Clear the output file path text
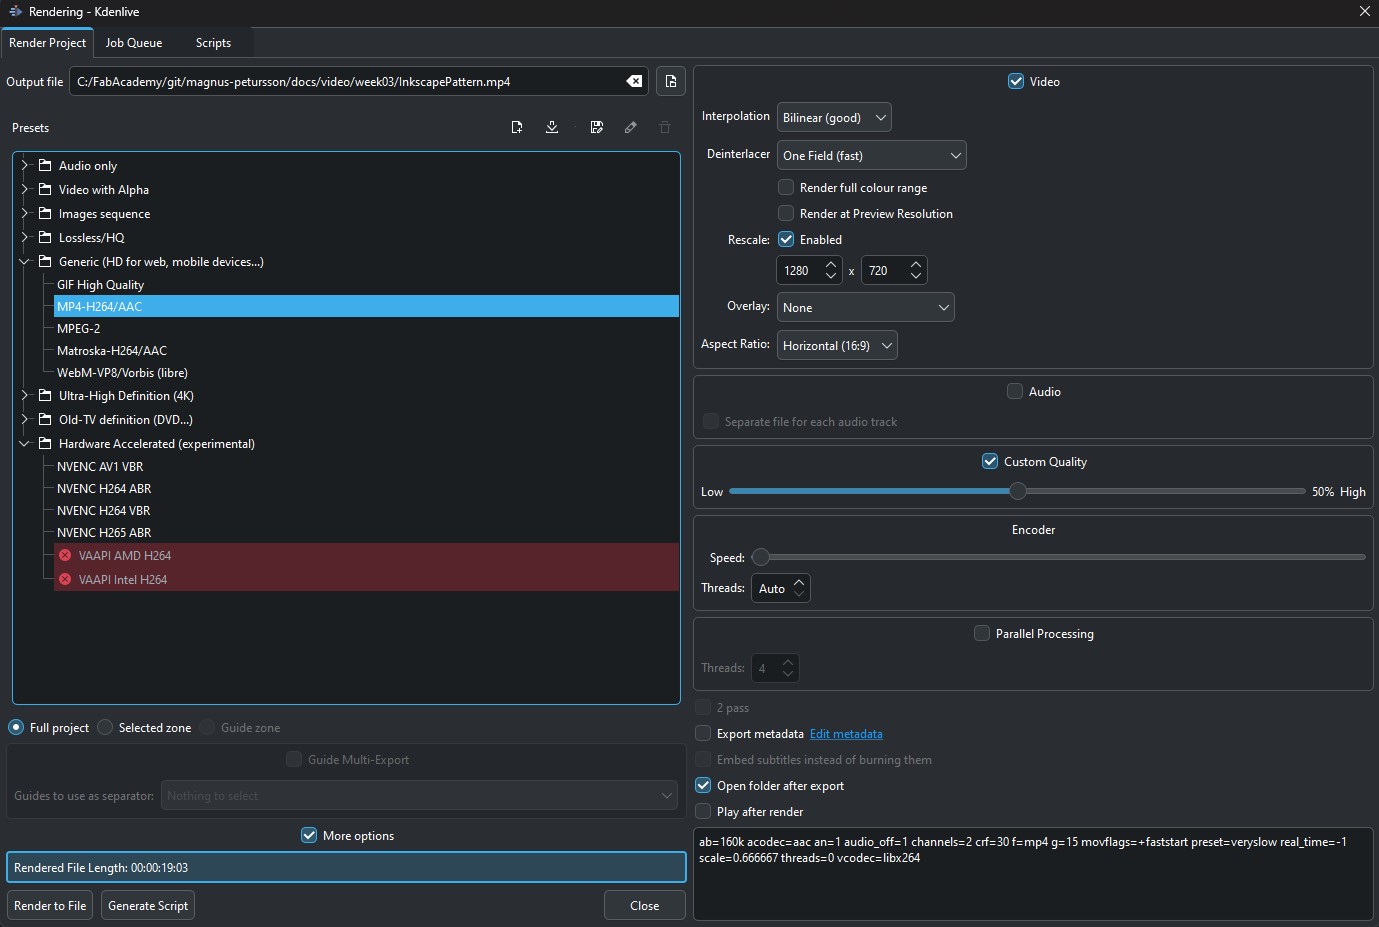Viewport: 1379px width, 927px height. click(634, 82)
